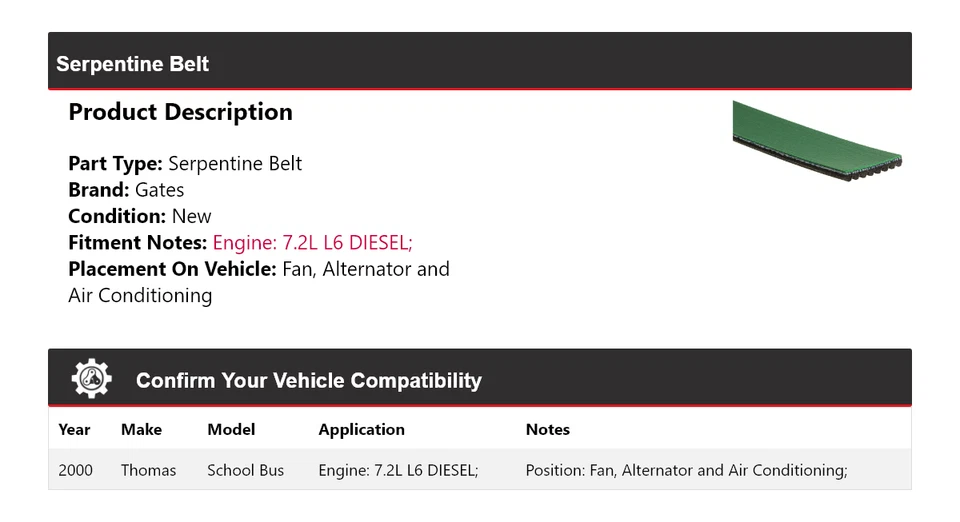This screenshot has height=522, width=960.
Task: Click the Part Type label
Action: pyautogui.click(x=115, y=164)
